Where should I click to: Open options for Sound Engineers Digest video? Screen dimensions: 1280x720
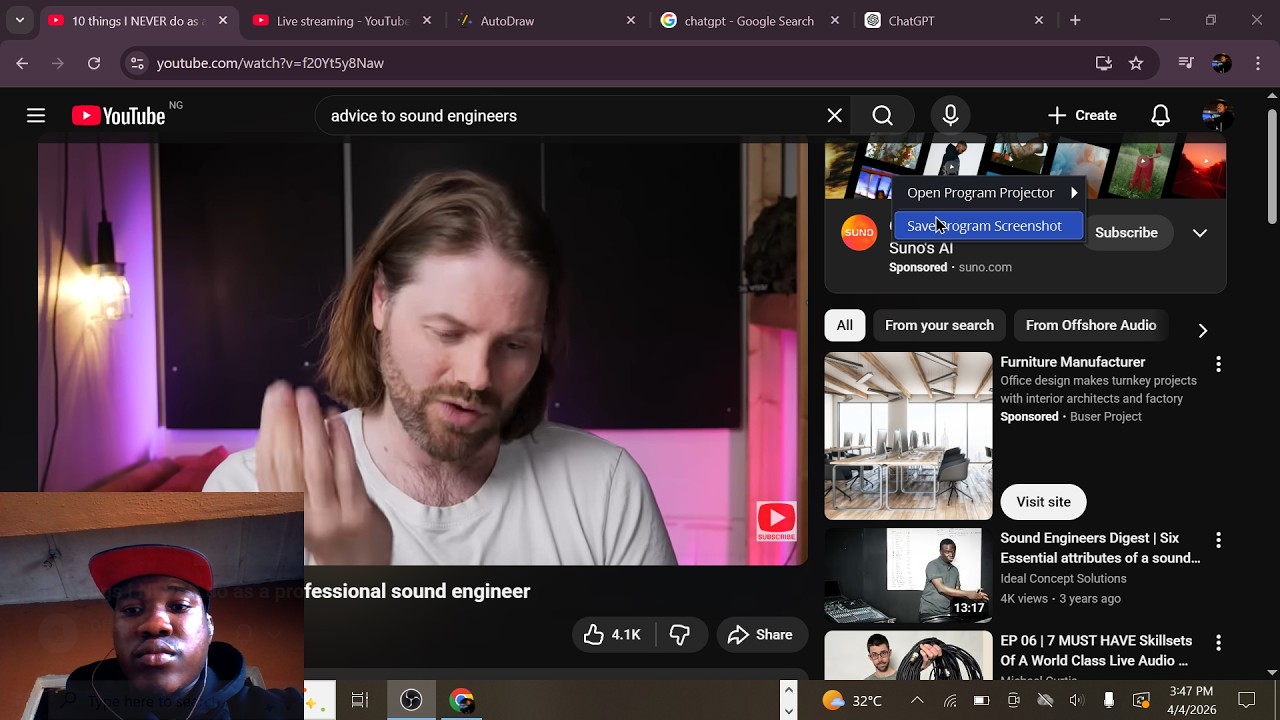point(1218,540)
